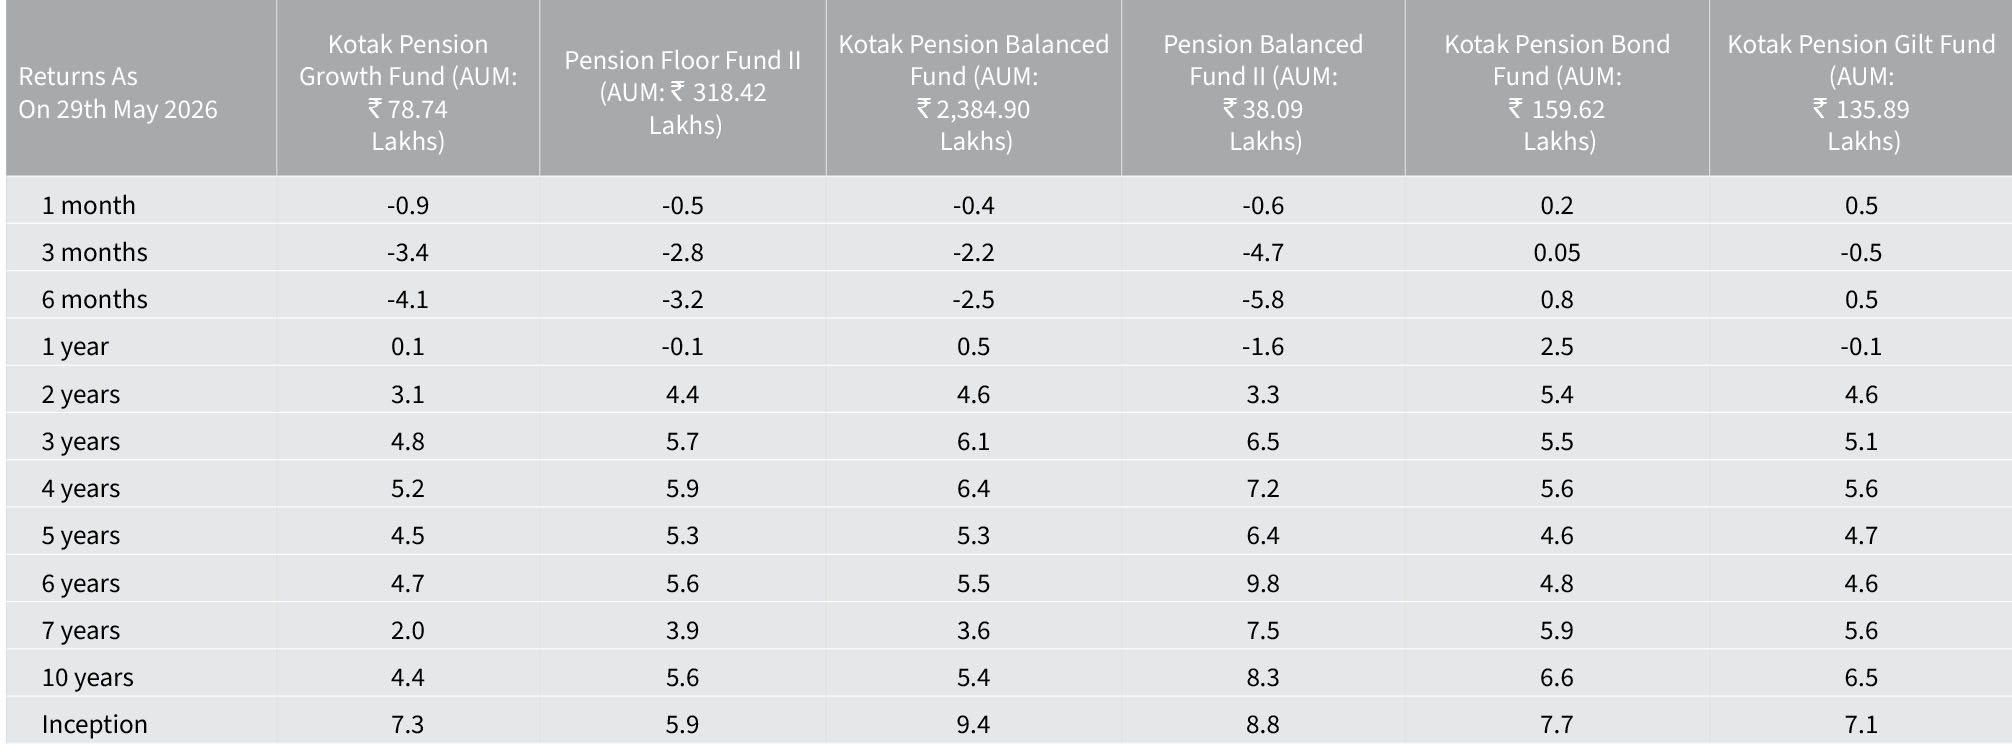Click the 7.1 Inception value for Gilt Fund
Image resolution: width=2012 pixels, height=752 pixels.
click(x=1861, y=724)
